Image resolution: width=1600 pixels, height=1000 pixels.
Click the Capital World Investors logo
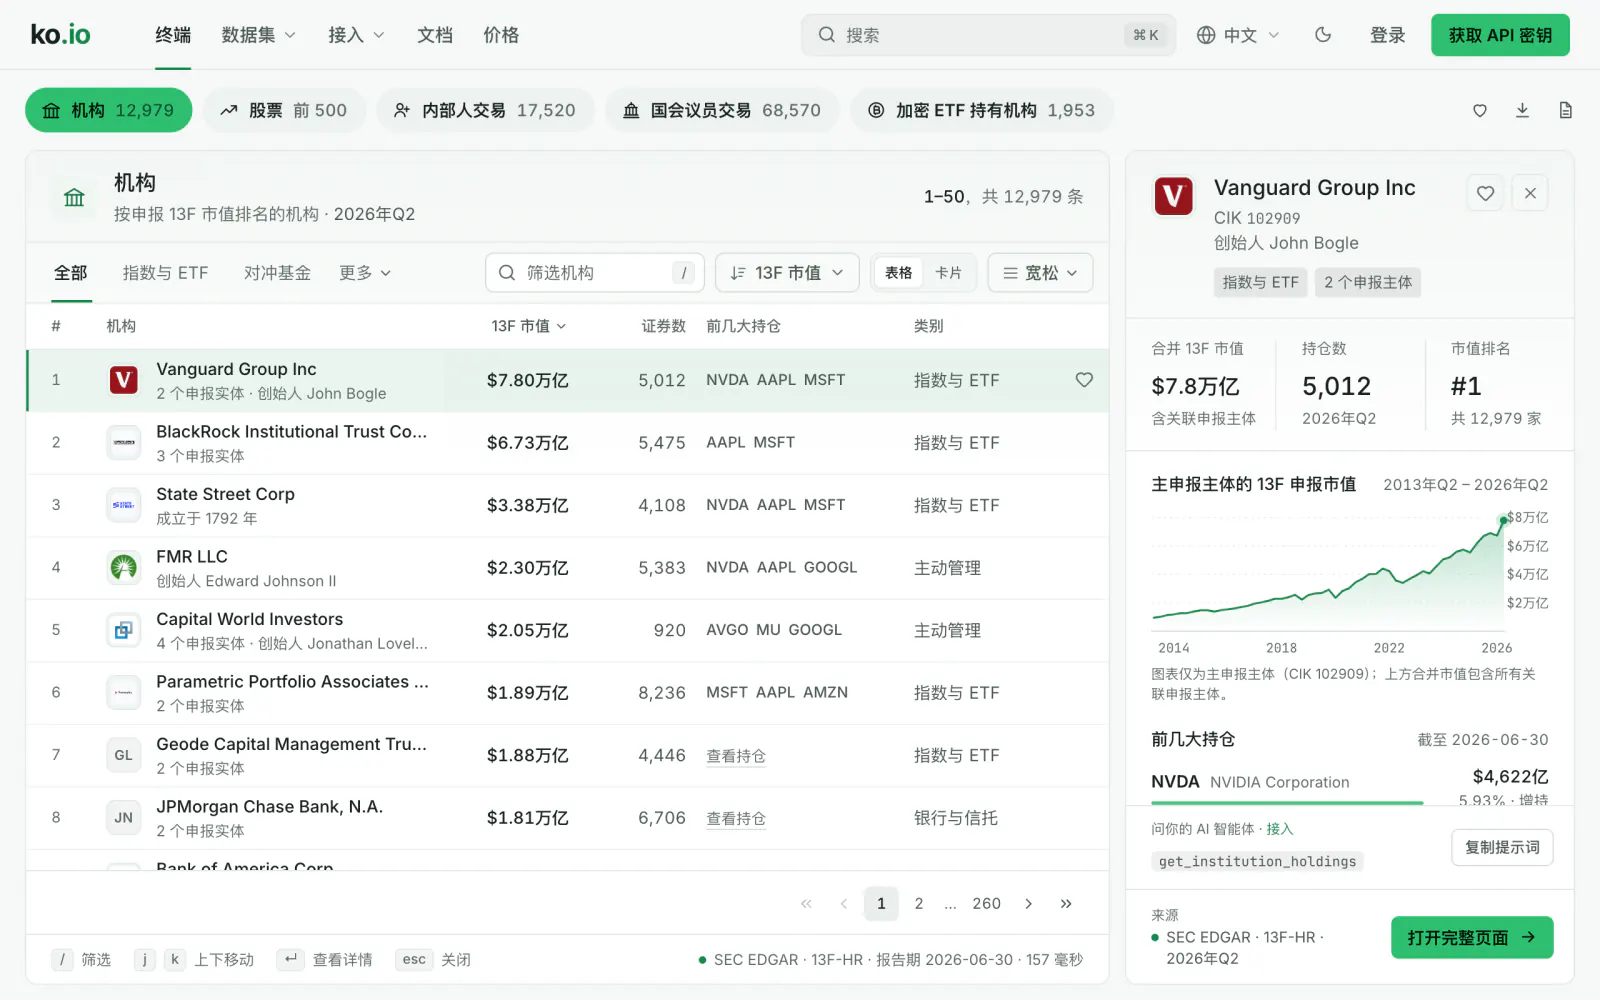(x=124, y=630)
